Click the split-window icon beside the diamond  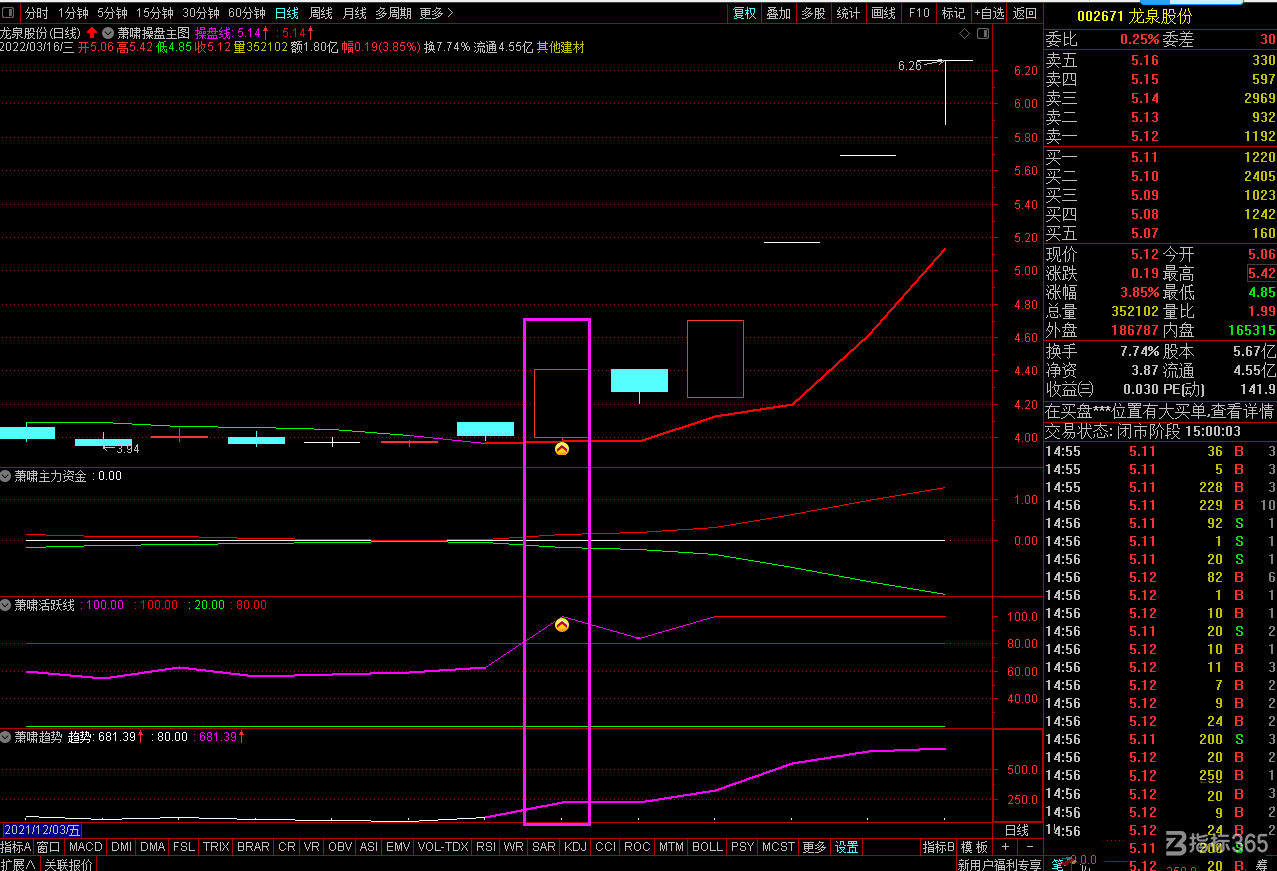coord(982,33)
